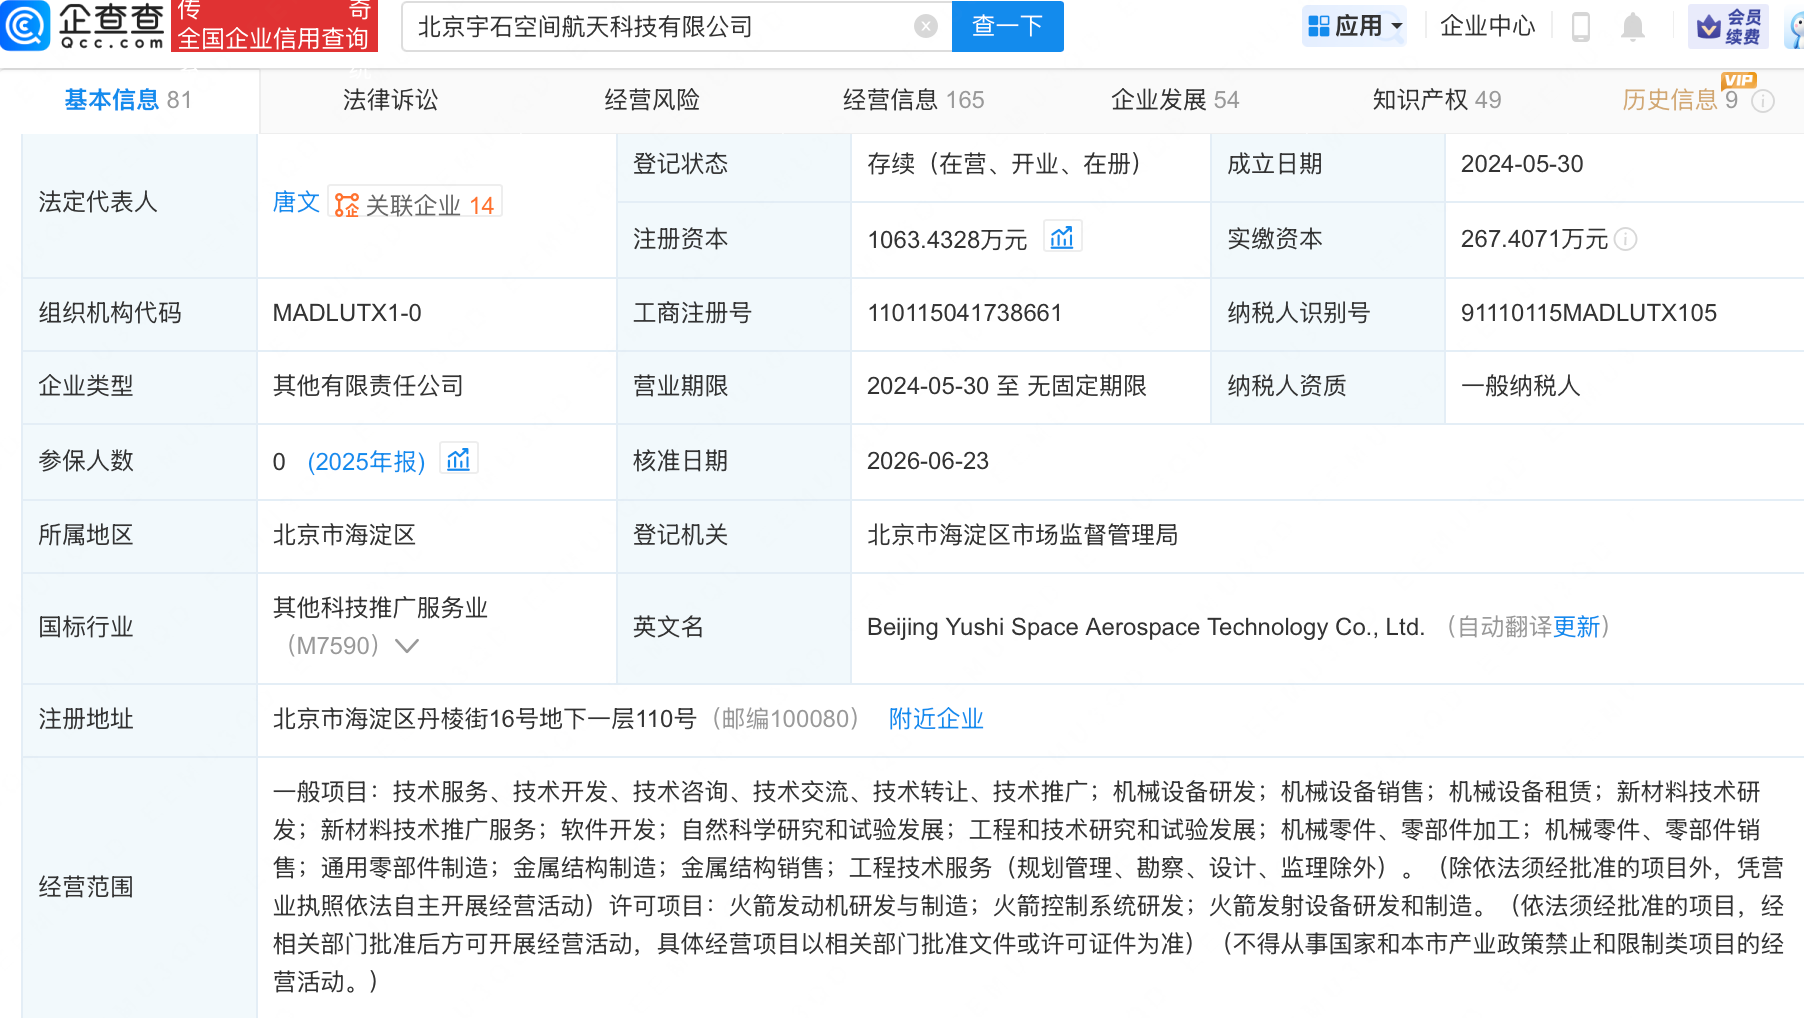Click the 查一下 search button
The height and width of the screenshot is (1018, 1804).
pyautogui.click(x=1008, y=26)
